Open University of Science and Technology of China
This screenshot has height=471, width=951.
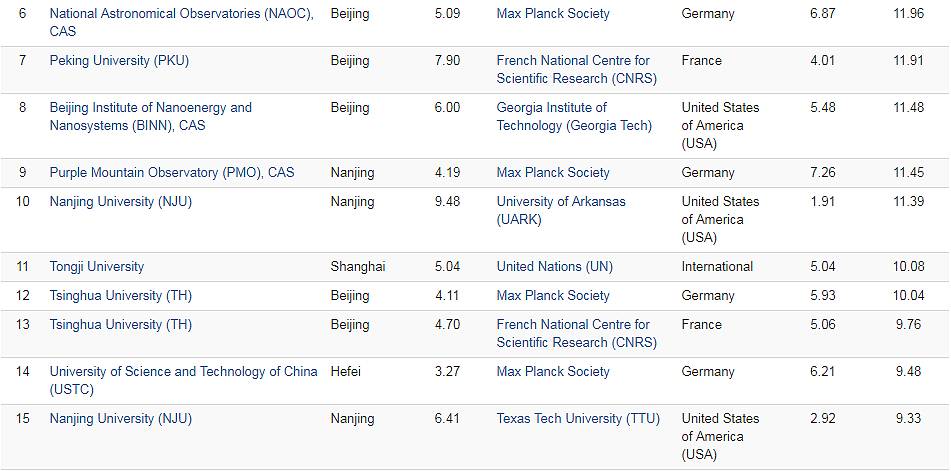pos(183,372)
